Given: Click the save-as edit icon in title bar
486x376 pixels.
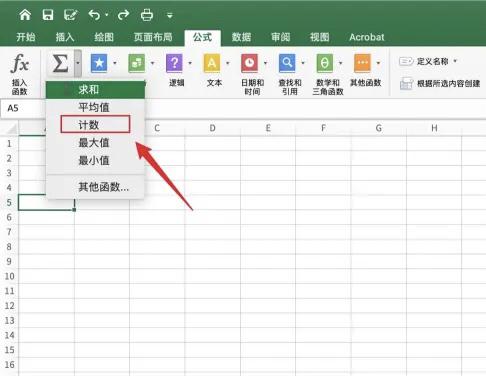Looking at the screenshot, I should coord(71,15).
